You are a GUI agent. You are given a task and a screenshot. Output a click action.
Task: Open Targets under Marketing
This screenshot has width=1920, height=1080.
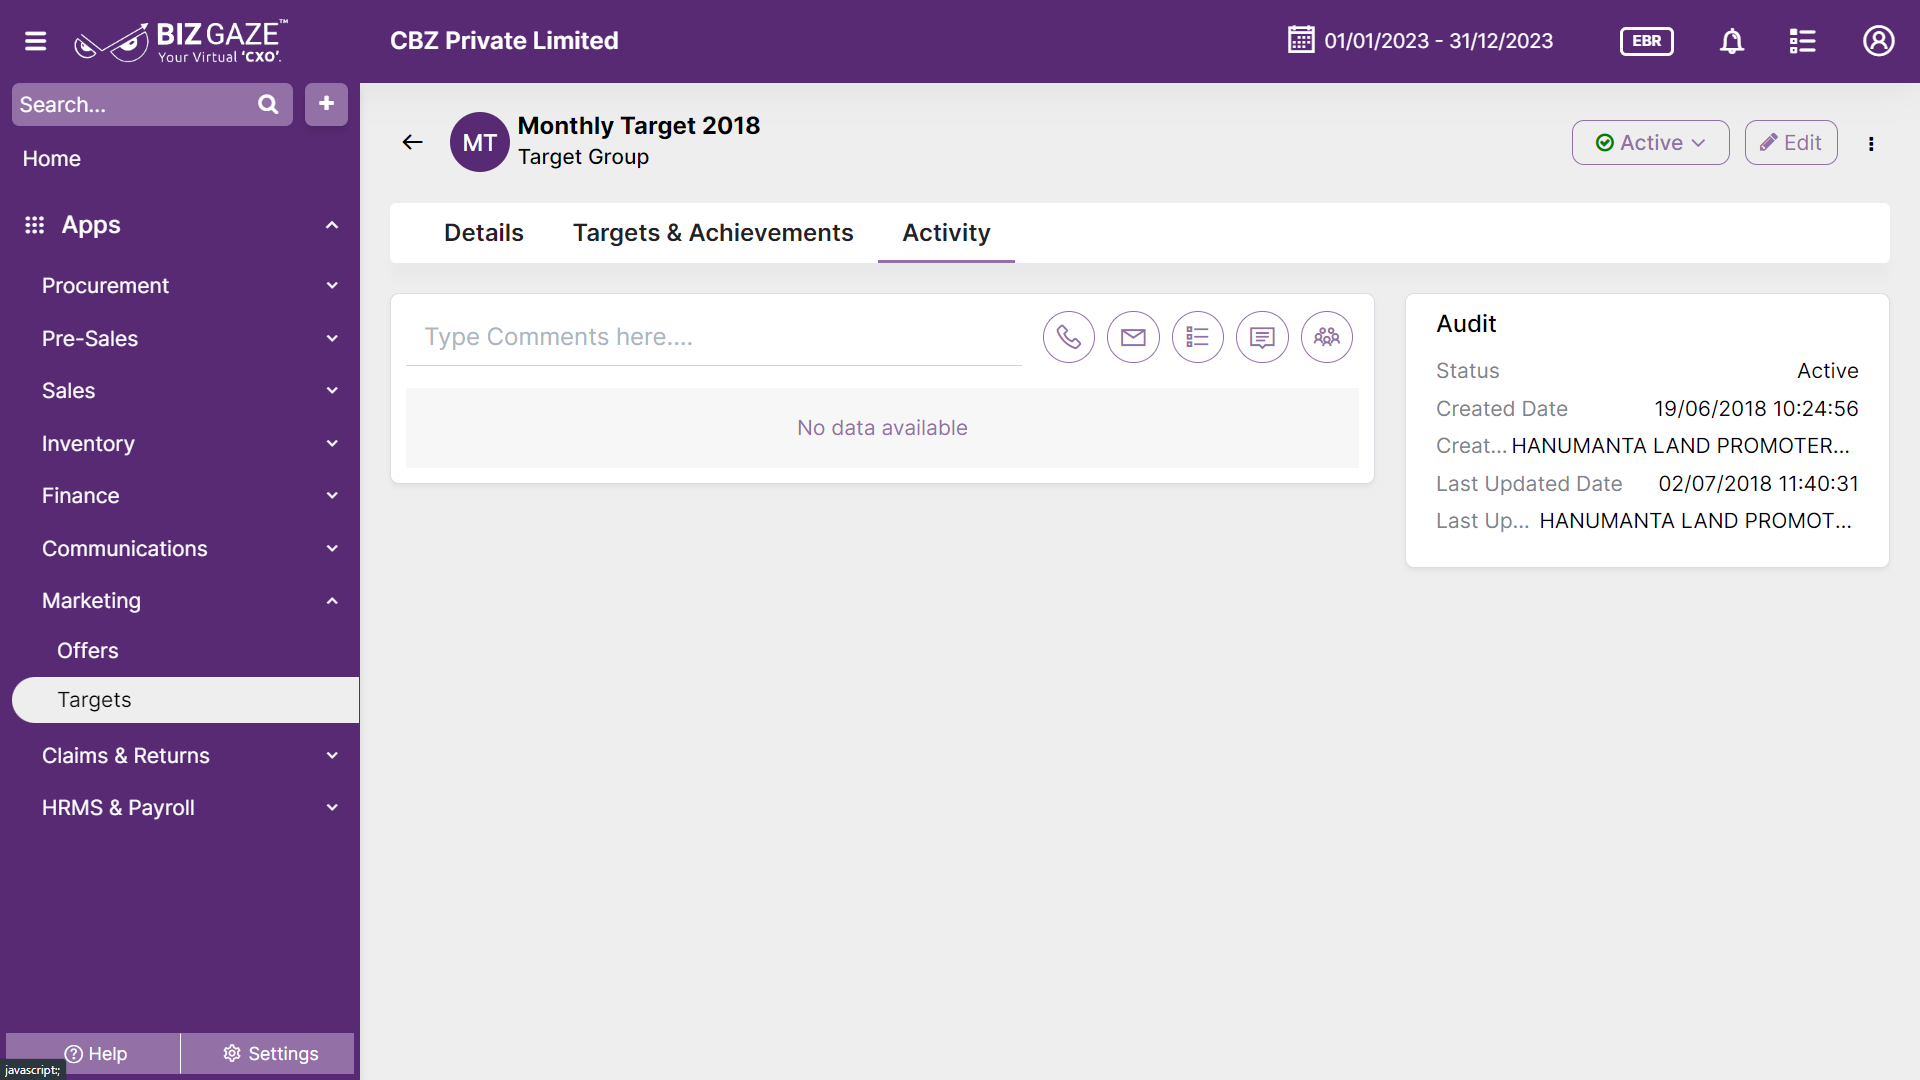click(x=185, y=700)
